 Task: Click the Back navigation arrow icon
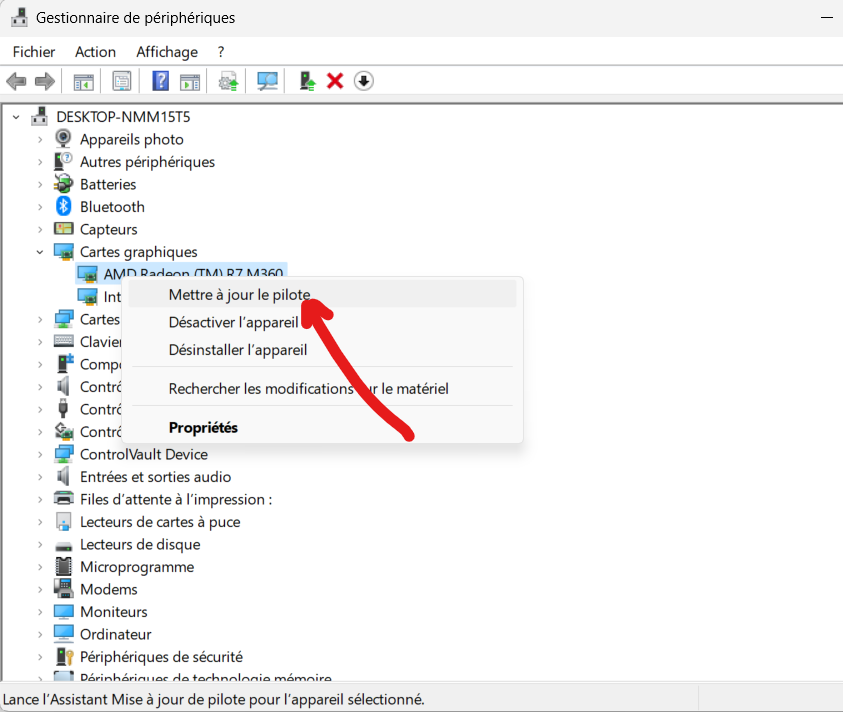coord(16,80)
